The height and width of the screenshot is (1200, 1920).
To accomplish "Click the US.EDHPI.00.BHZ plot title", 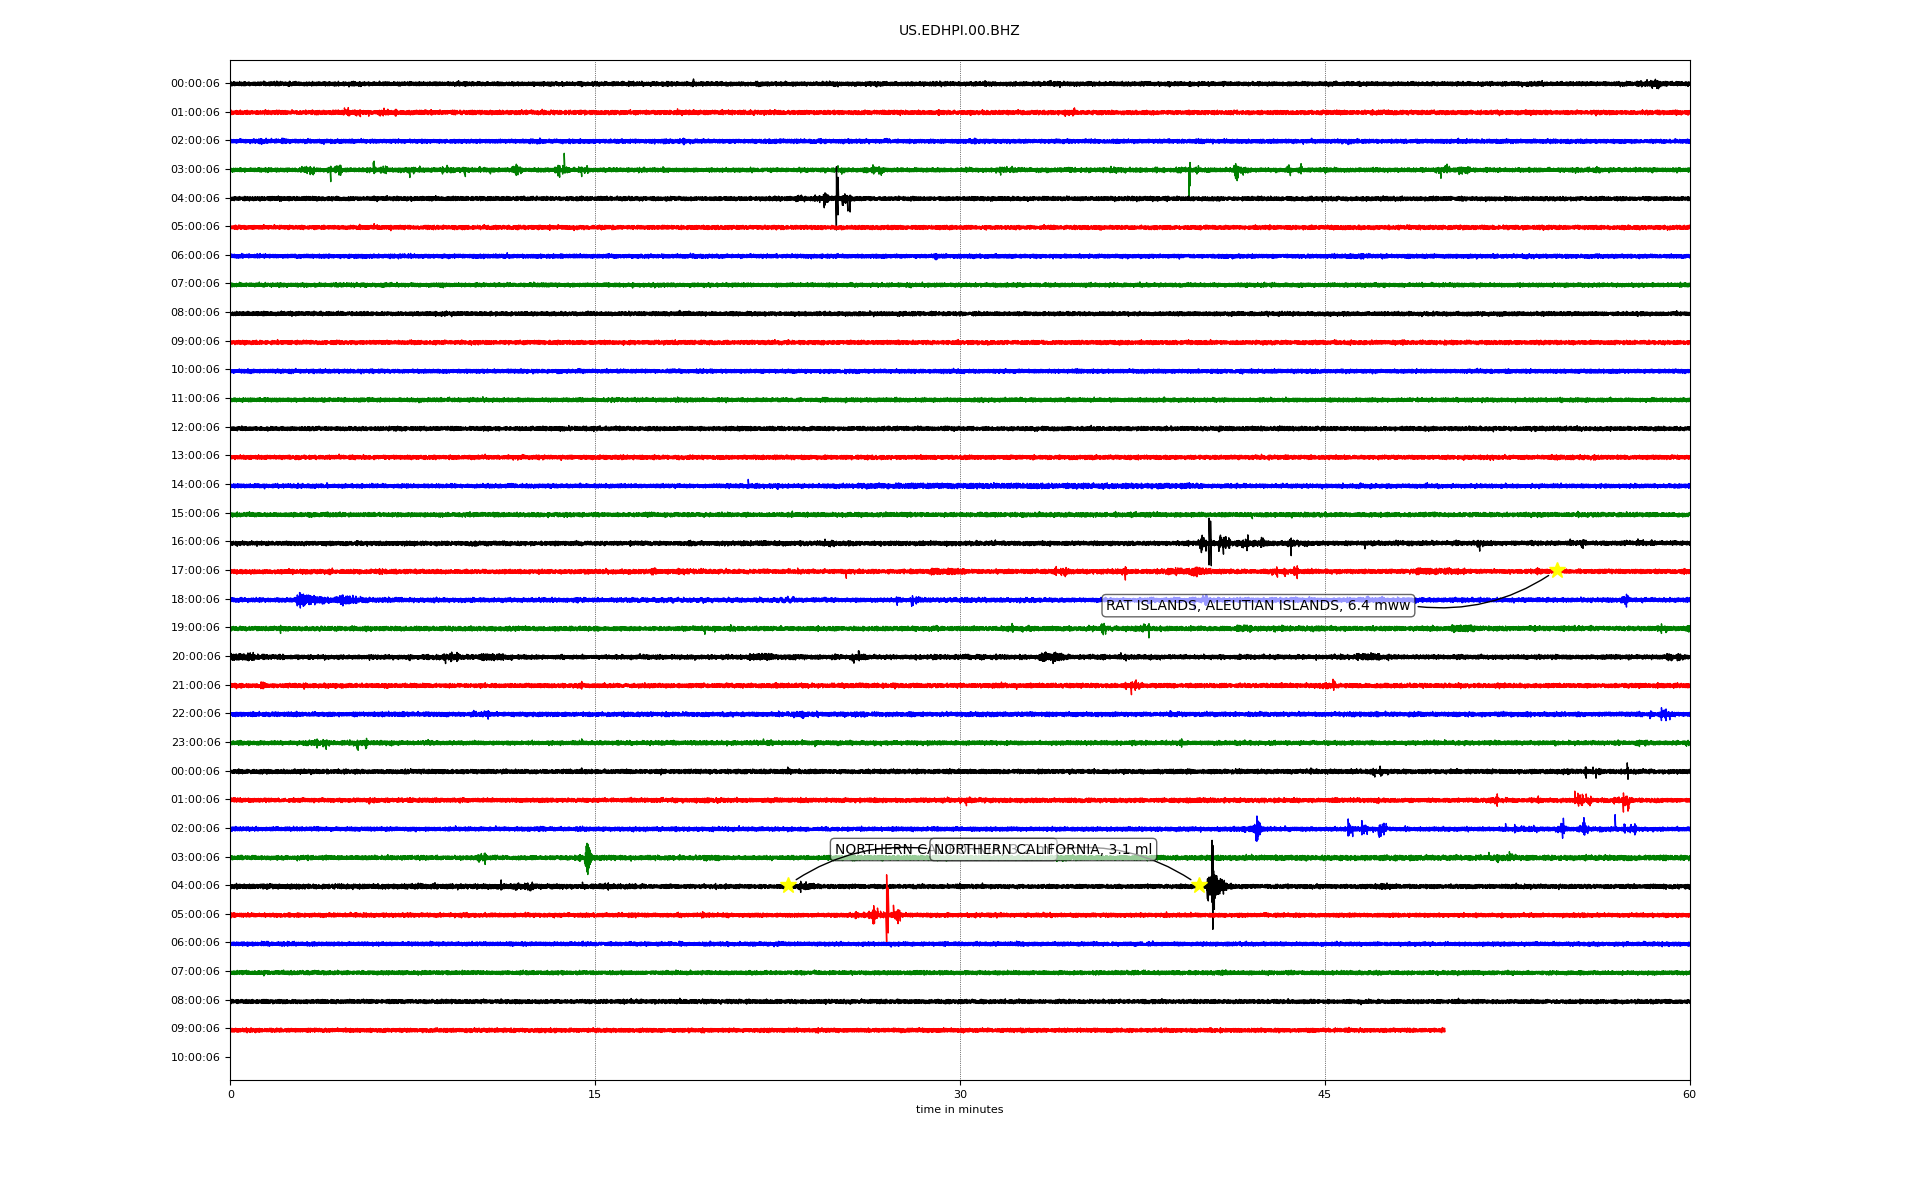I will (959, 31).
